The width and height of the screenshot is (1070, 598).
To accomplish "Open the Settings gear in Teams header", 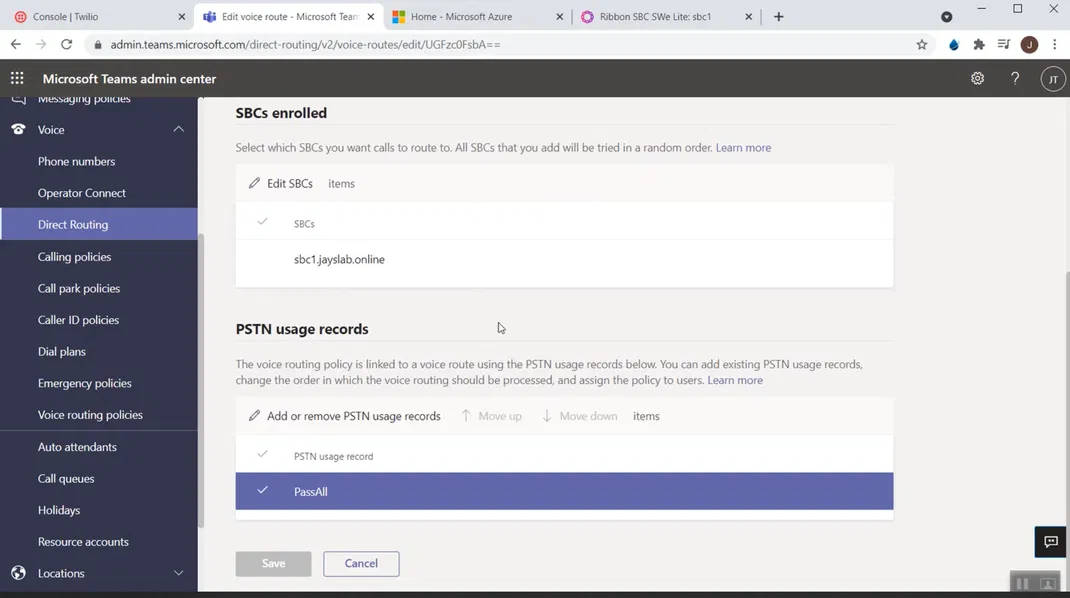I will point(977,79).
